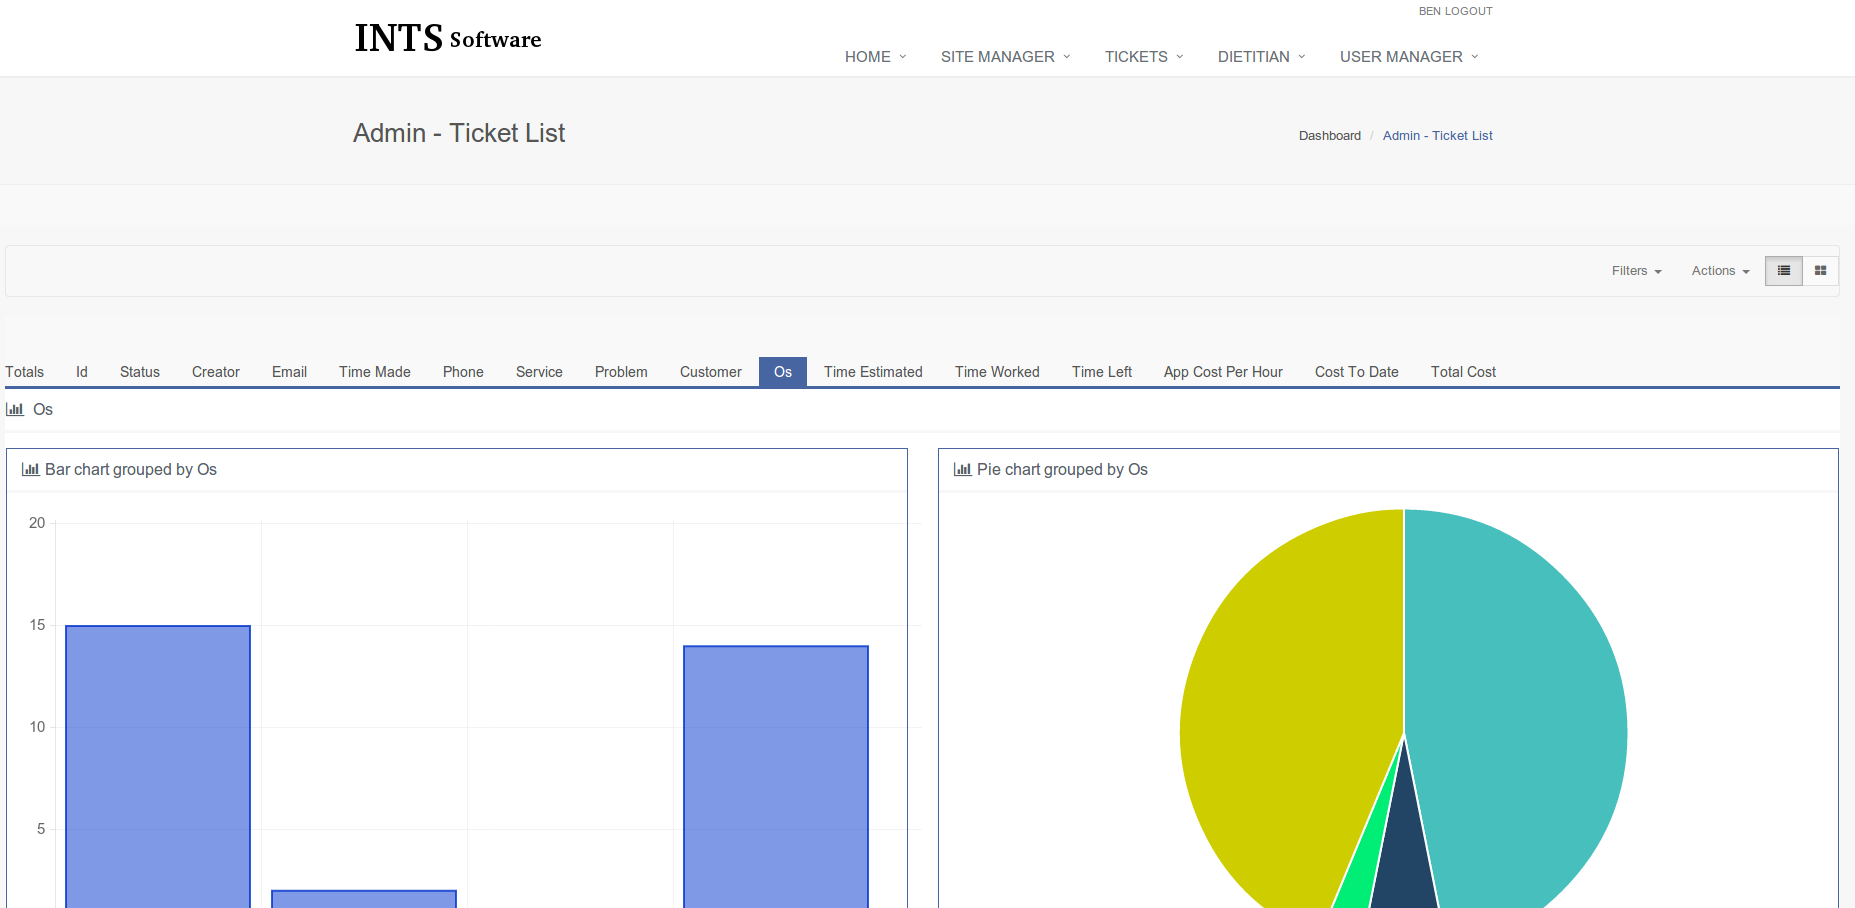Viewport: 1855px width, 908px height.
Task: Click the chart icon in Pie chart panel header
Action: [962, 469]
